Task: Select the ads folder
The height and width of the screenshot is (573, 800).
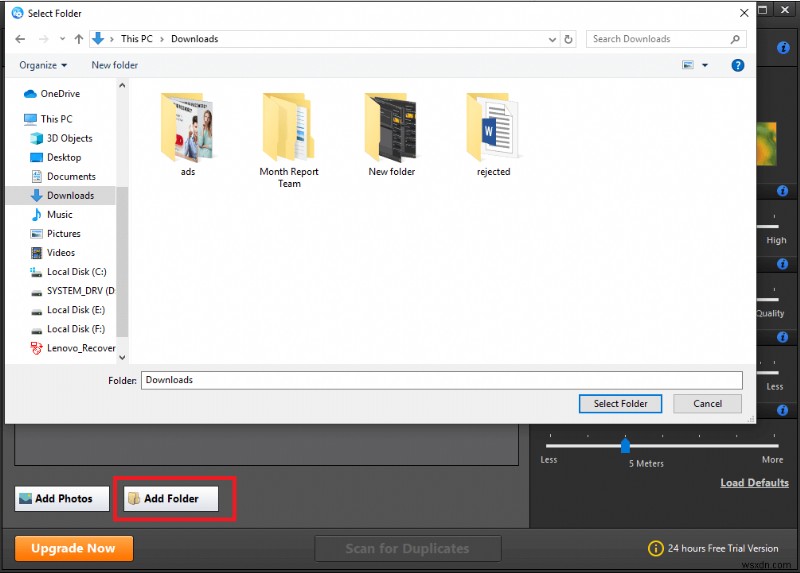Action: 187,135
